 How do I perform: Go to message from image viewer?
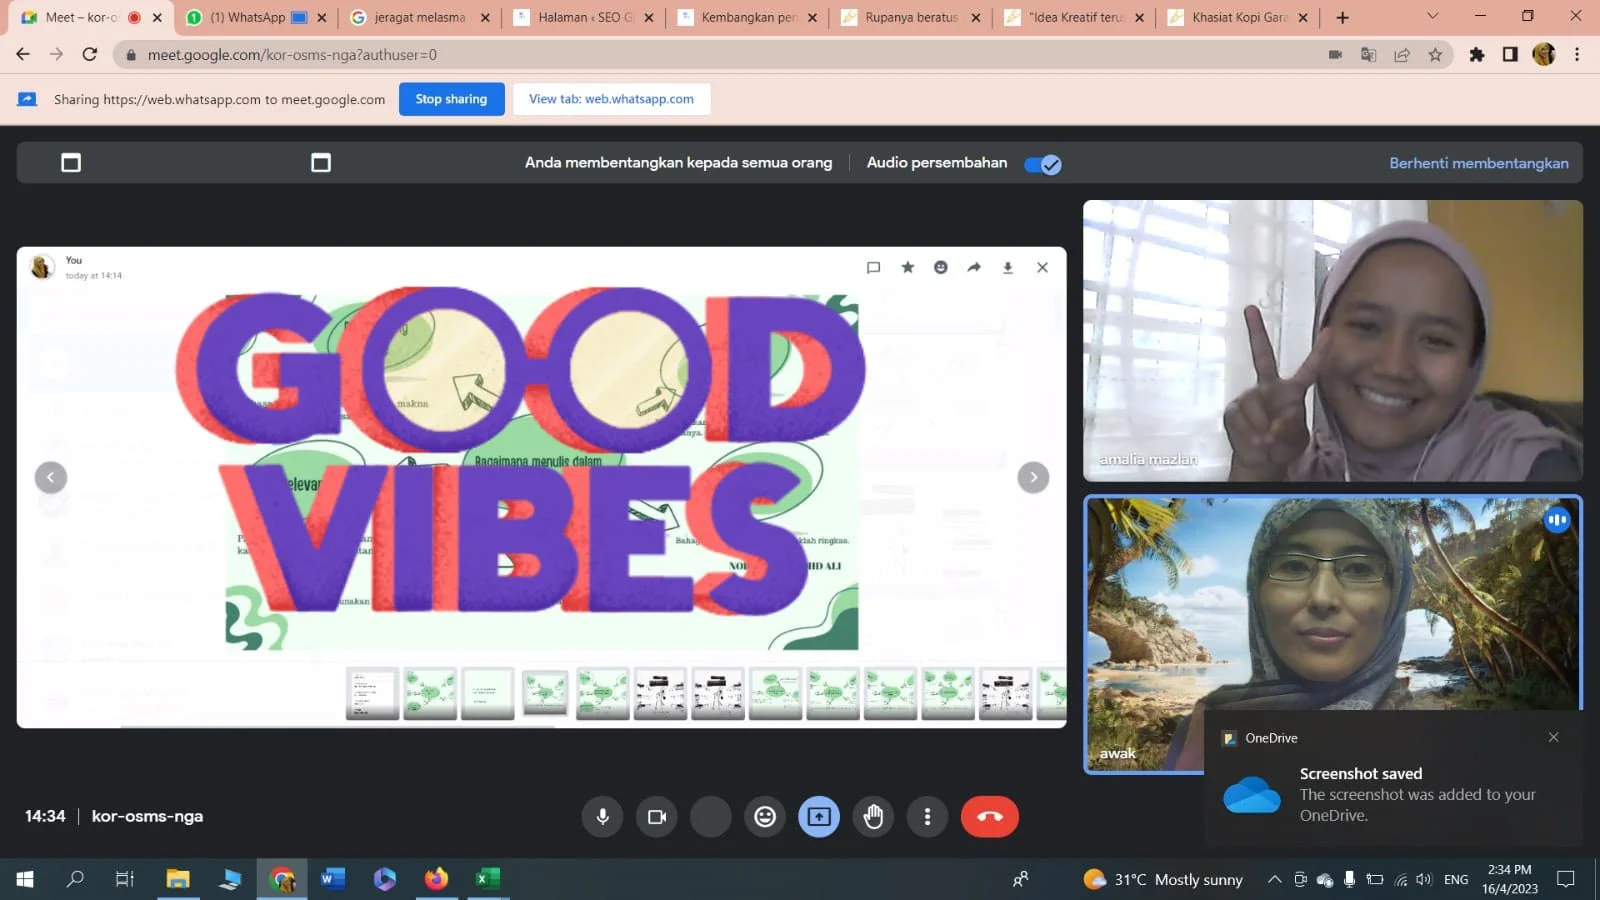pos(873,267)
